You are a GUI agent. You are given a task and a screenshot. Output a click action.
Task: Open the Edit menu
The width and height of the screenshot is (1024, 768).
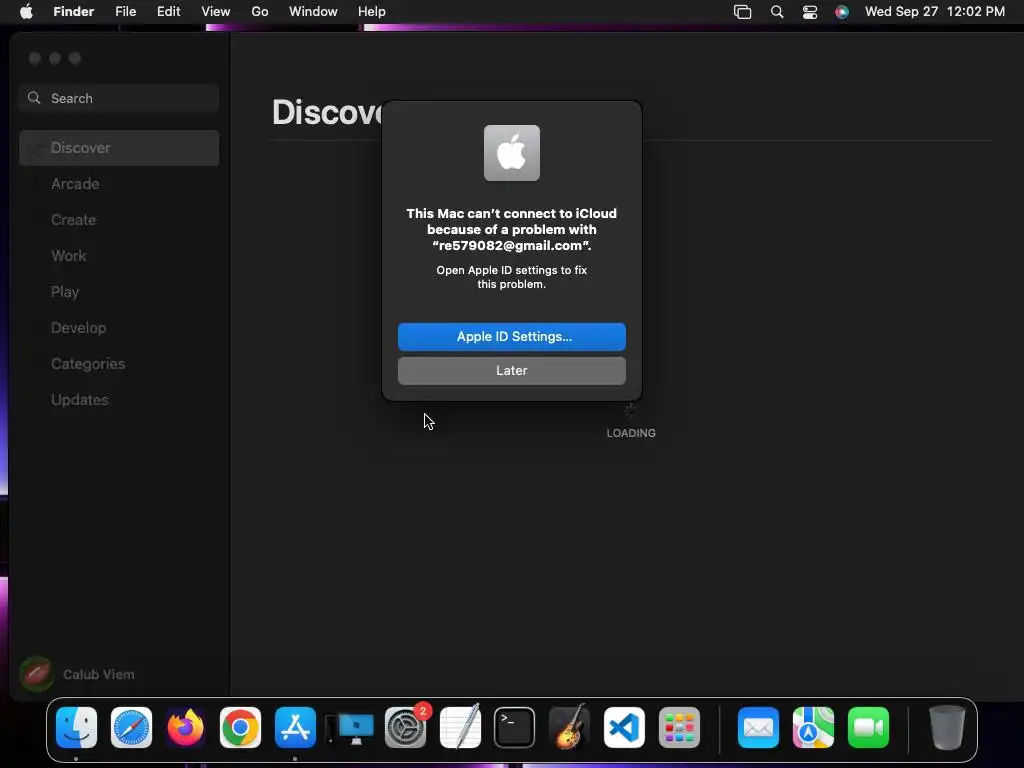[168, 12]
